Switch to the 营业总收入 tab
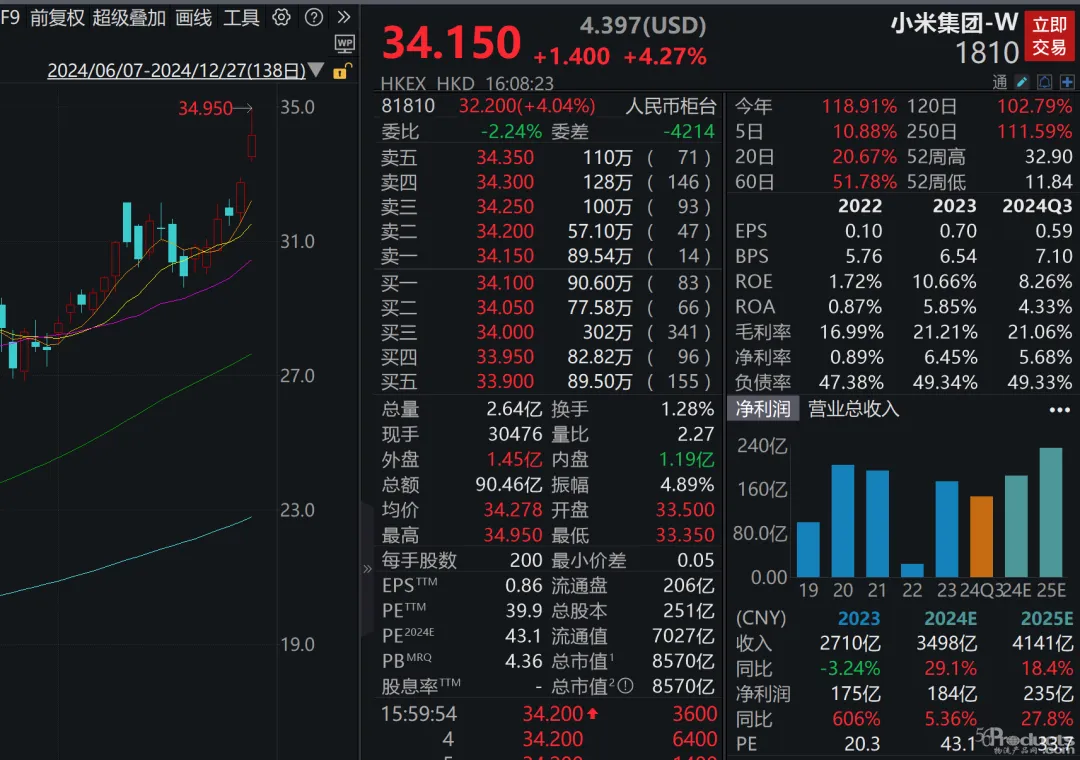The width and height of the screenshot is (1080, 760). point(853,409)
